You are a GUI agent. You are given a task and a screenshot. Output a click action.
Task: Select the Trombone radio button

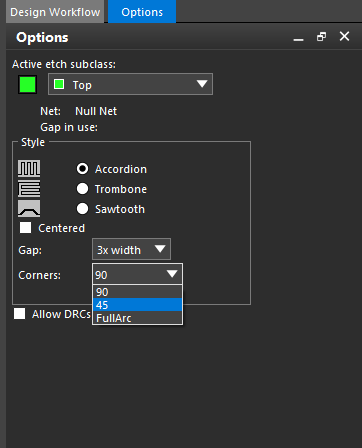pyautogui.click(x=82, y=189)
